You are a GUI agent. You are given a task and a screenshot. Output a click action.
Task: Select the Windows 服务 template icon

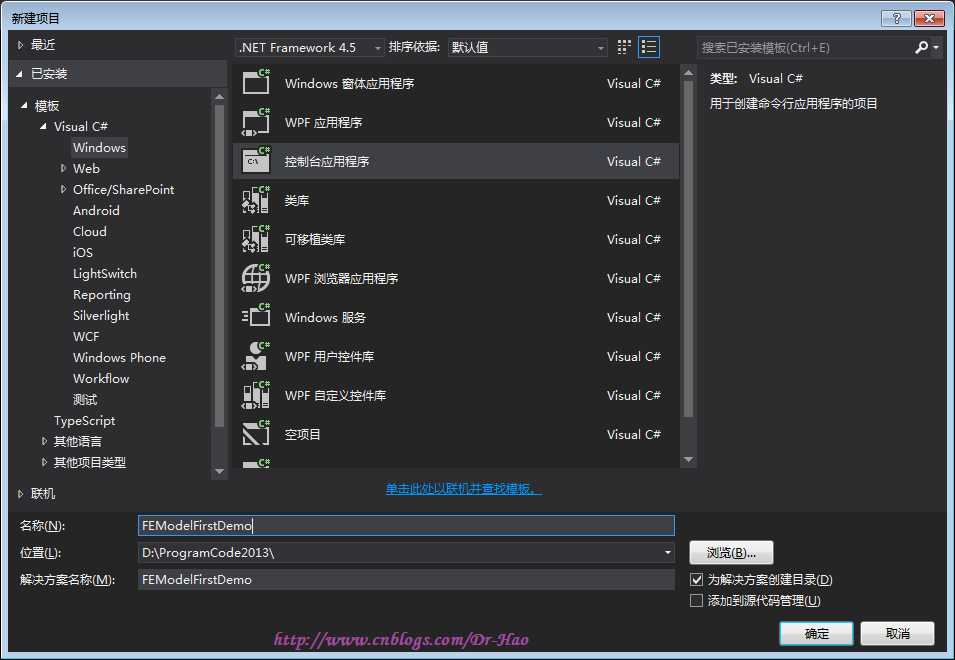[256, 317]
